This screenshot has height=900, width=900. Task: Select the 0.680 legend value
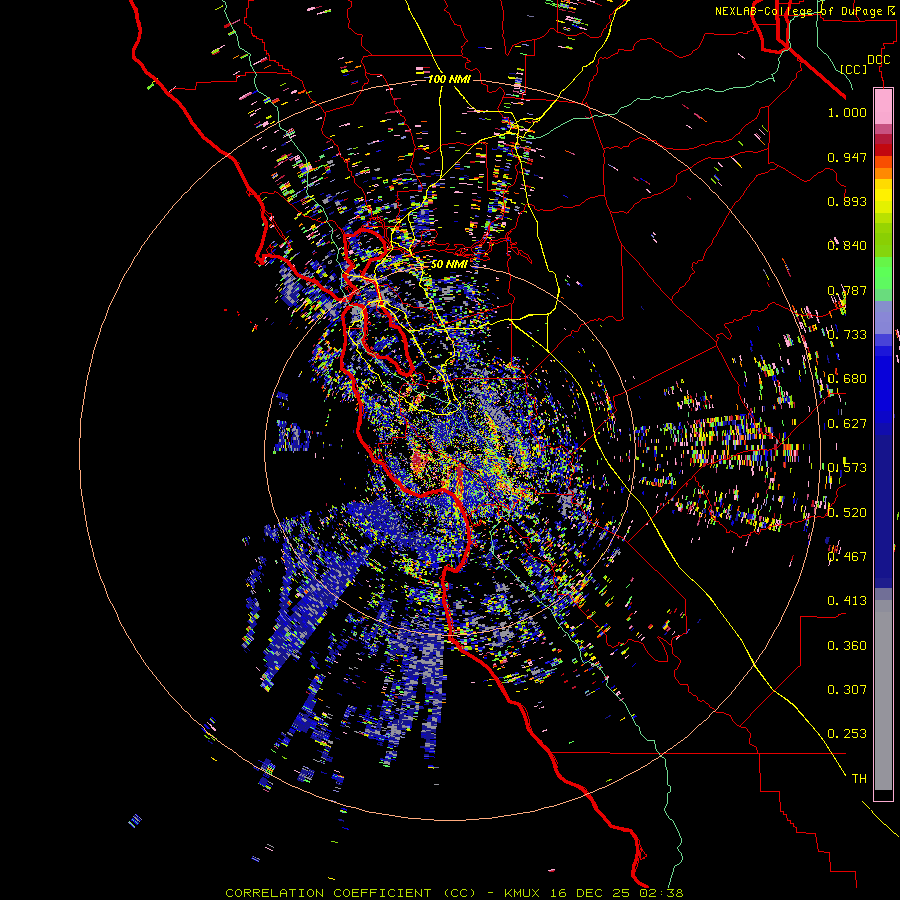(x=847, y=379)
